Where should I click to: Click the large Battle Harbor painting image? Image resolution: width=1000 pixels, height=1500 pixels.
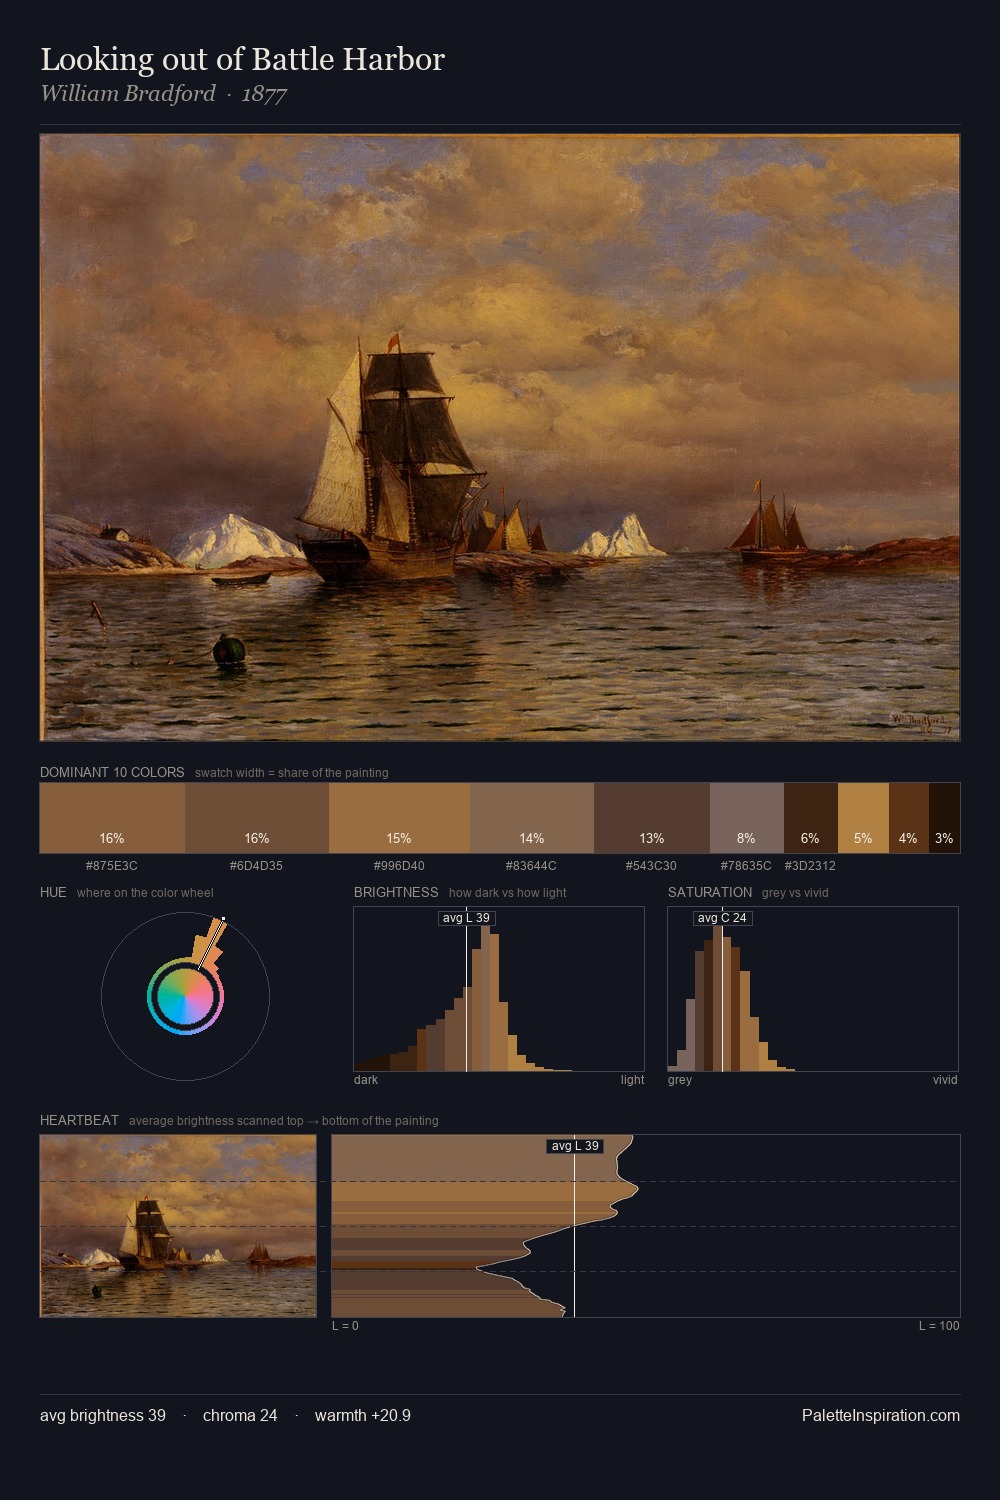tap(500, 437)
